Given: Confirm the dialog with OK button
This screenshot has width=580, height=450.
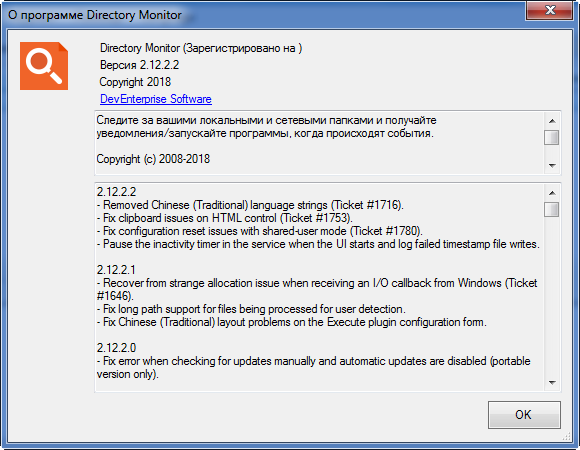Looking at the screenshot, I should point(524,415).
